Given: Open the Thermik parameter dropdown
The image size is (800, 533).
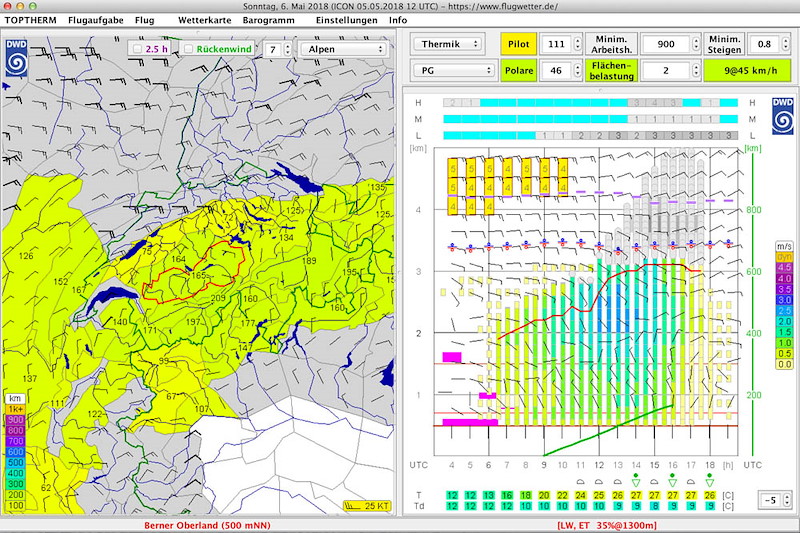Looking at the screenshot, I should [x=447, y=44].
